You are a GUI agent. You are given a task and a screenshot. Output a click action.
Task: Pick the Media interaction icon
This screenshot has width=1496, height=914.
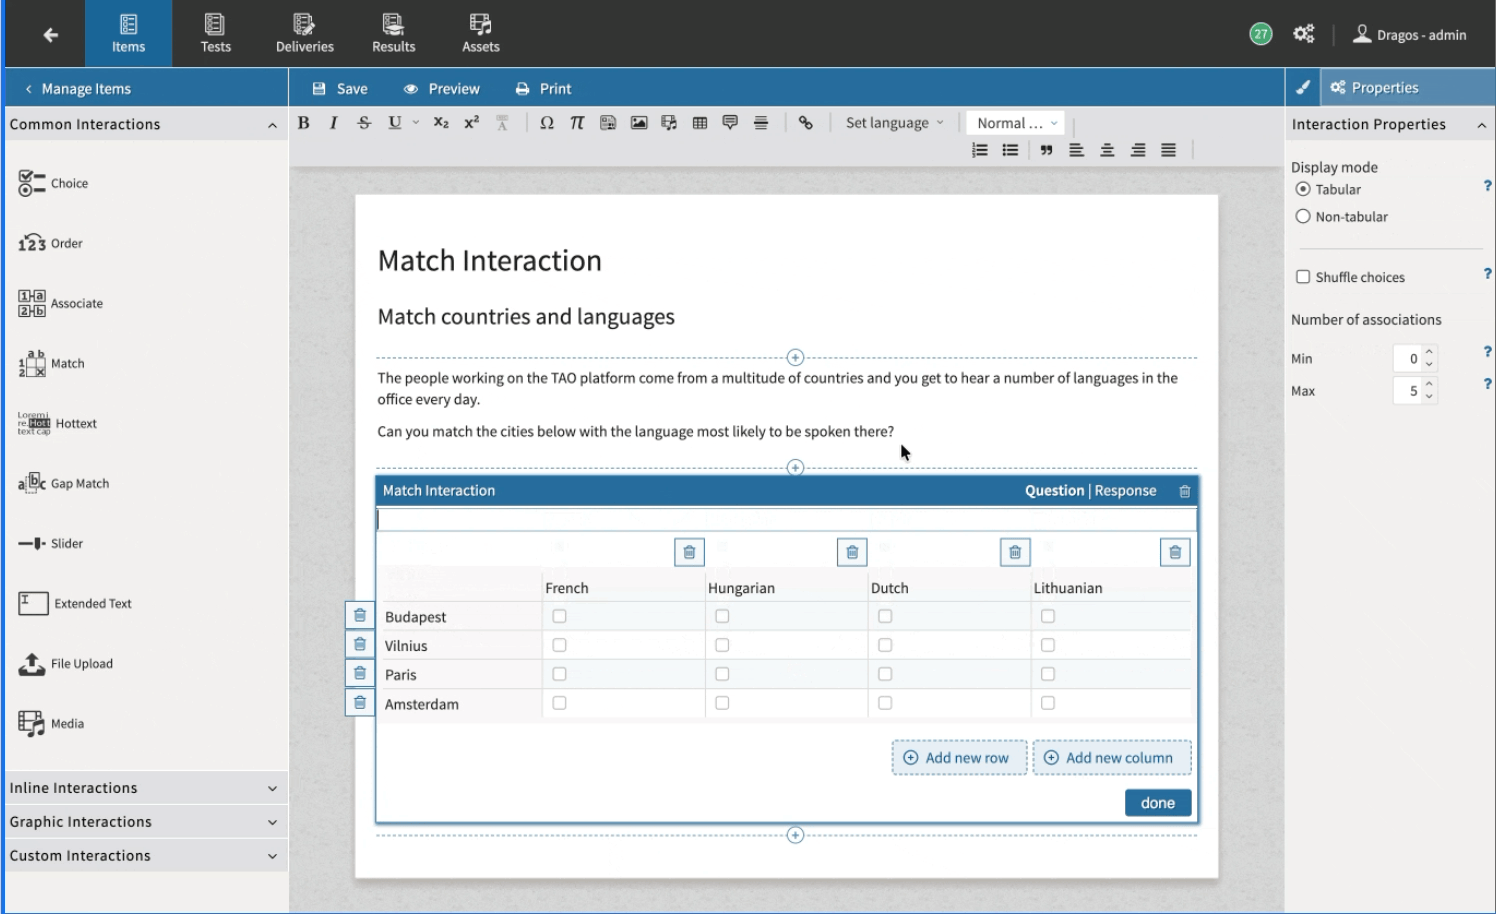click(32, 723)
